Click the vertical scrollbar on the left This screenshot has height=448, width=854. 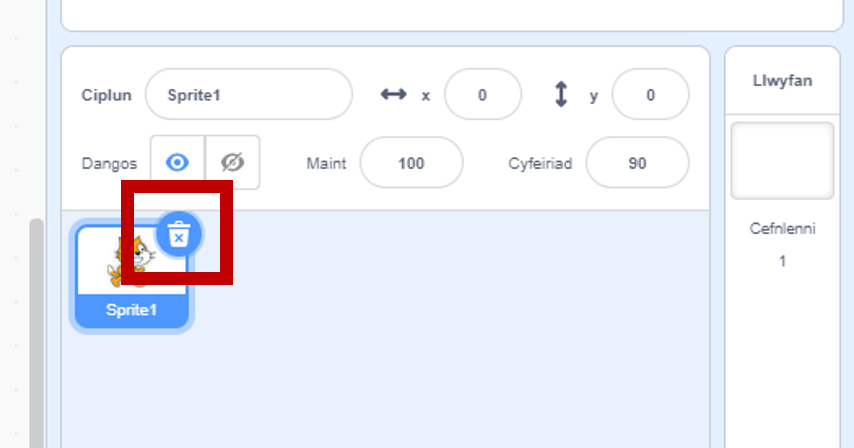[36, 332]
